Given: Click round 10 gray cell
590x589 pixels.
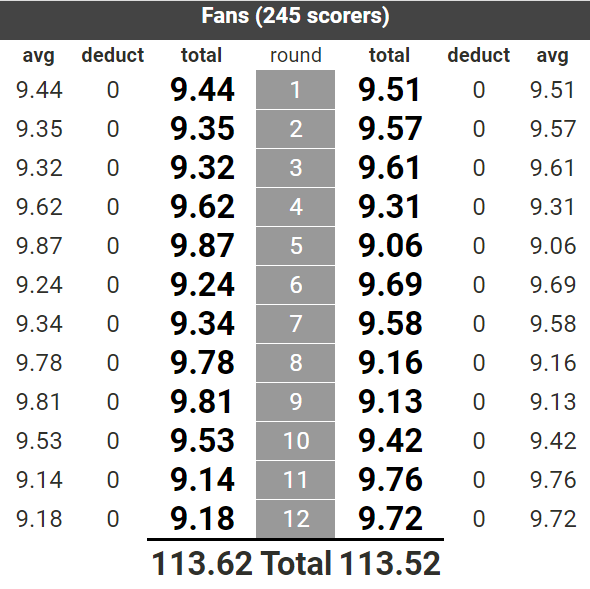Looking at the screenshot, I should [295, 441].
